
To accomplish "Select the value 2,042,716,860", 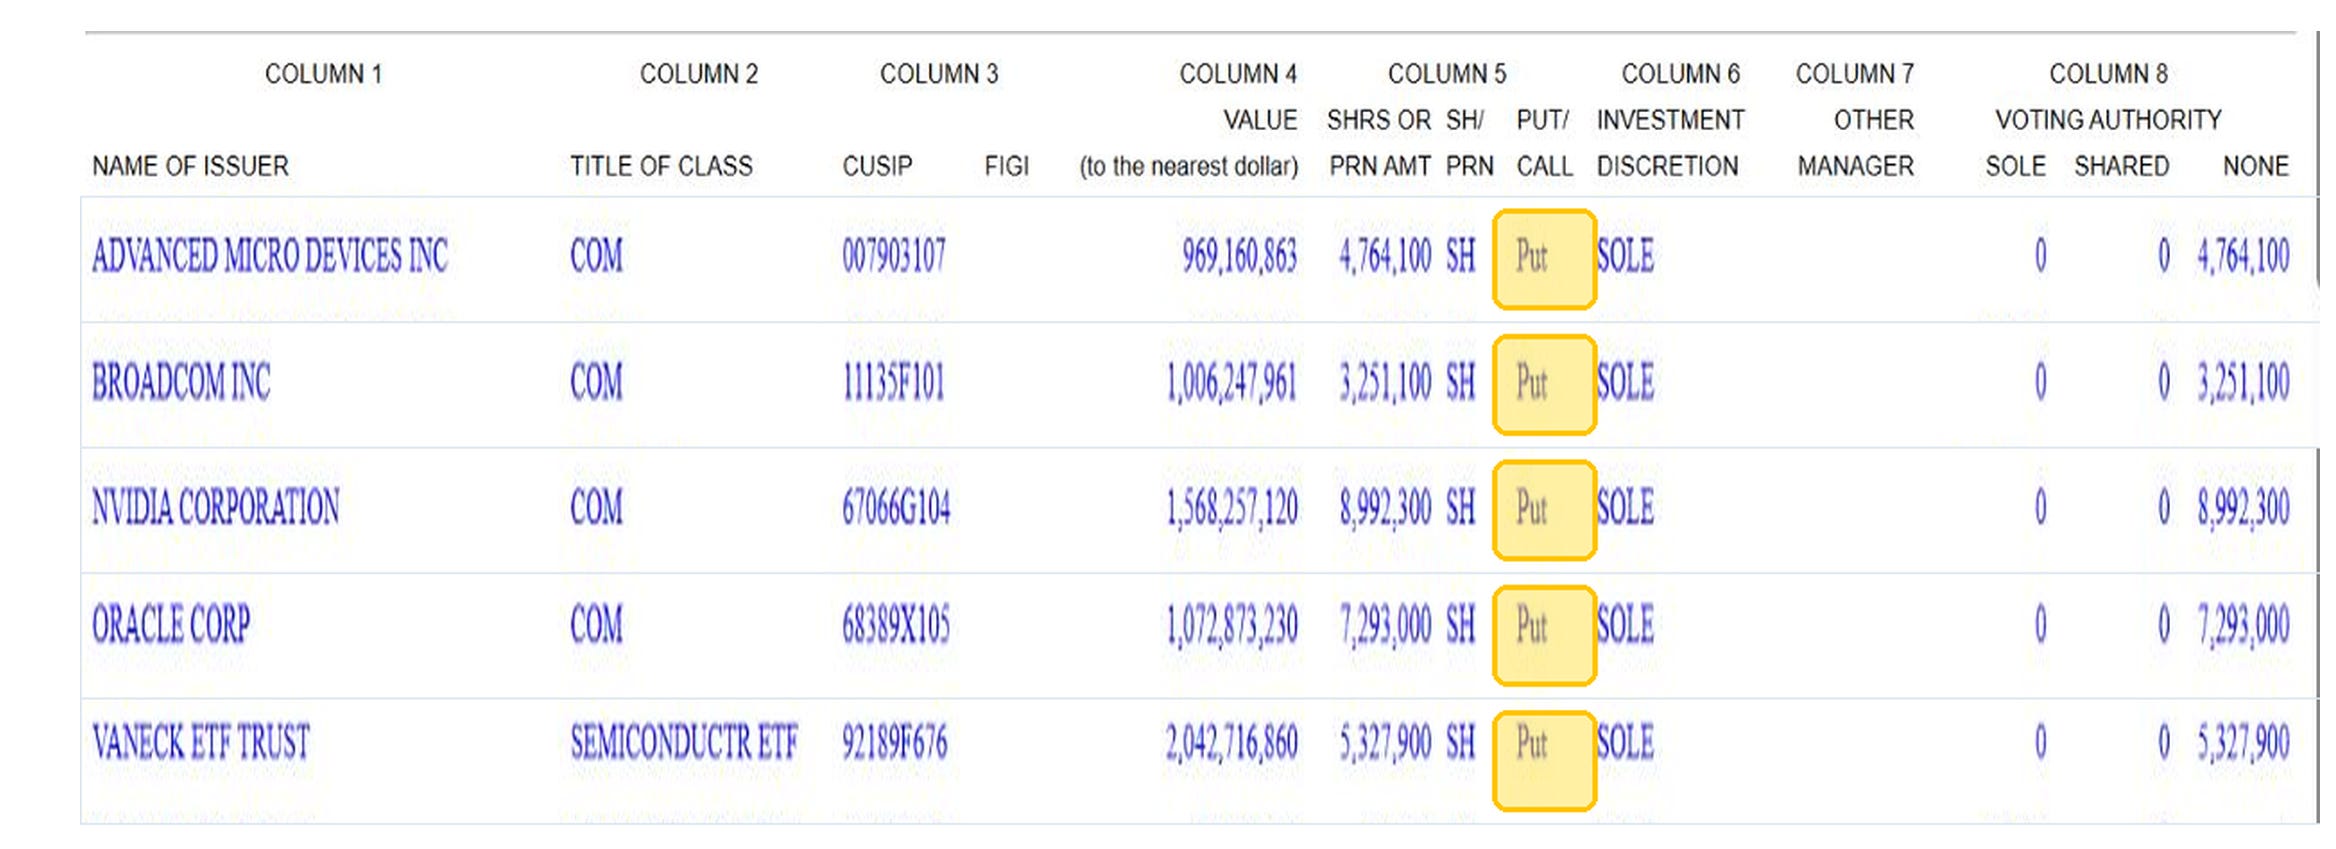I will click(x=1232, y=742).
